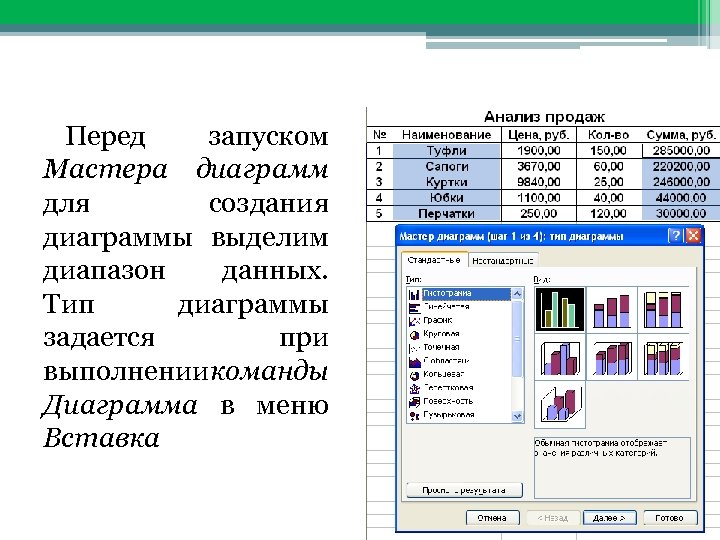720x540 pixels.
Task: Choose the 100% stacked histogram subtype
Action: coord(664,309)
